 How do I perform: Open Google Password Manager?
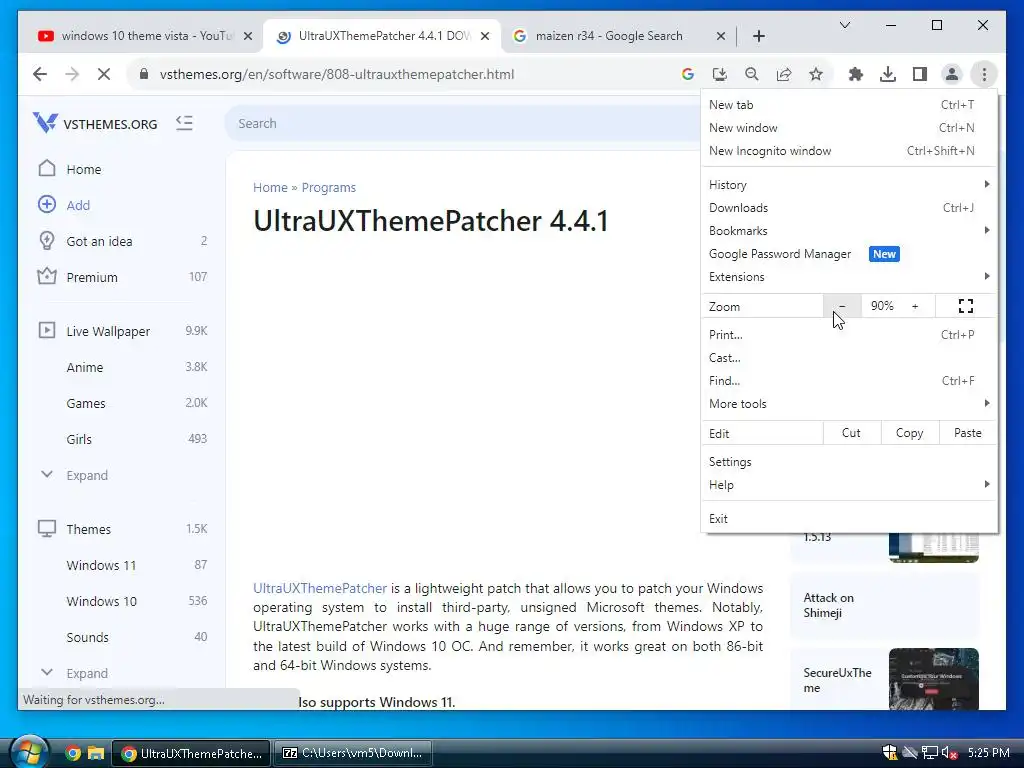[849, 253]
